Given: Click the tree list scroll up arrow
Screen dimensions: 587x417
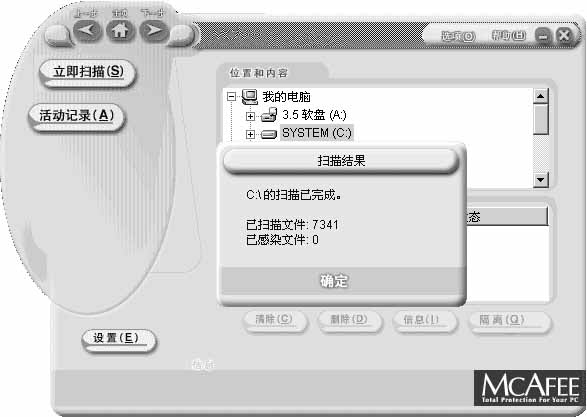Looking at the screenshot, I should [540, 96].
